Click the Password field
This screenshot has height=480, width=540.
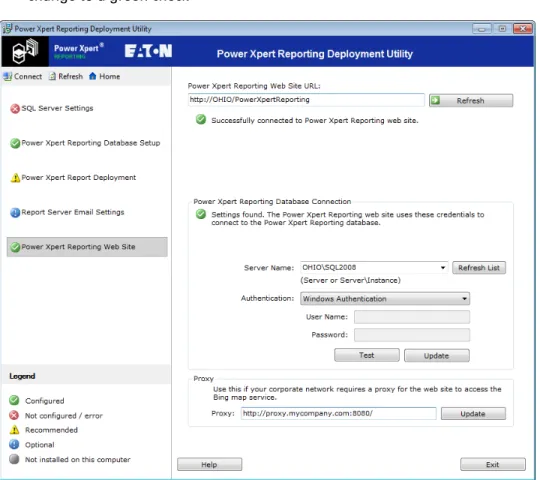pos(412,335)
